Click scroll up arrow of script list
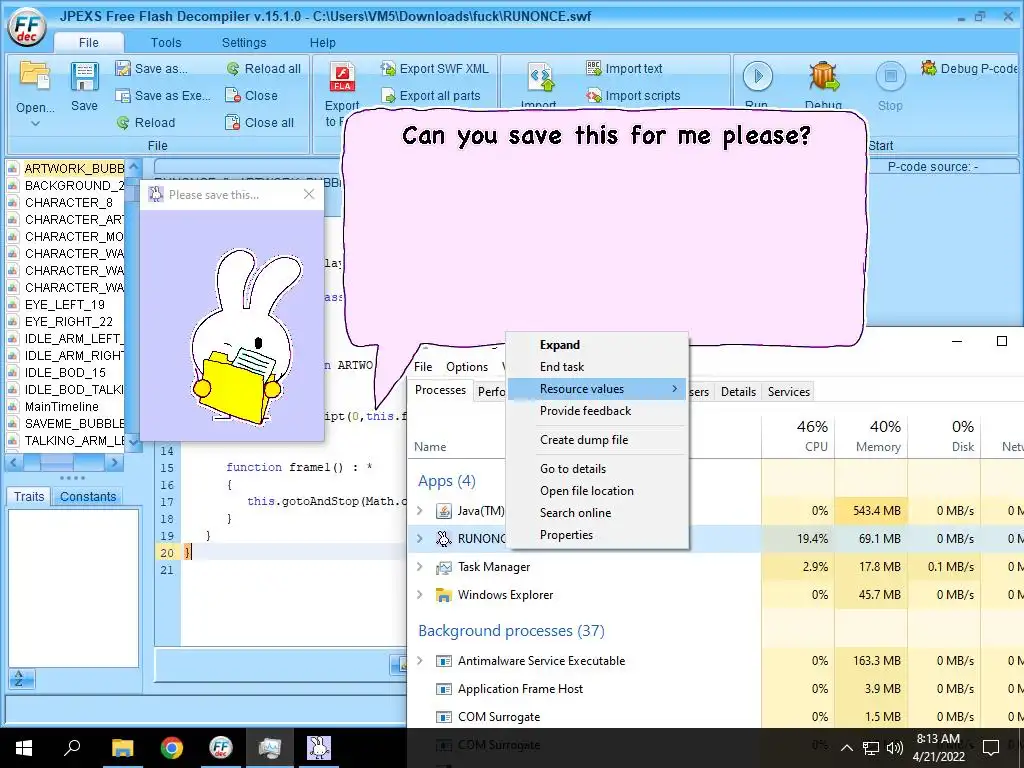 point(133,167)
